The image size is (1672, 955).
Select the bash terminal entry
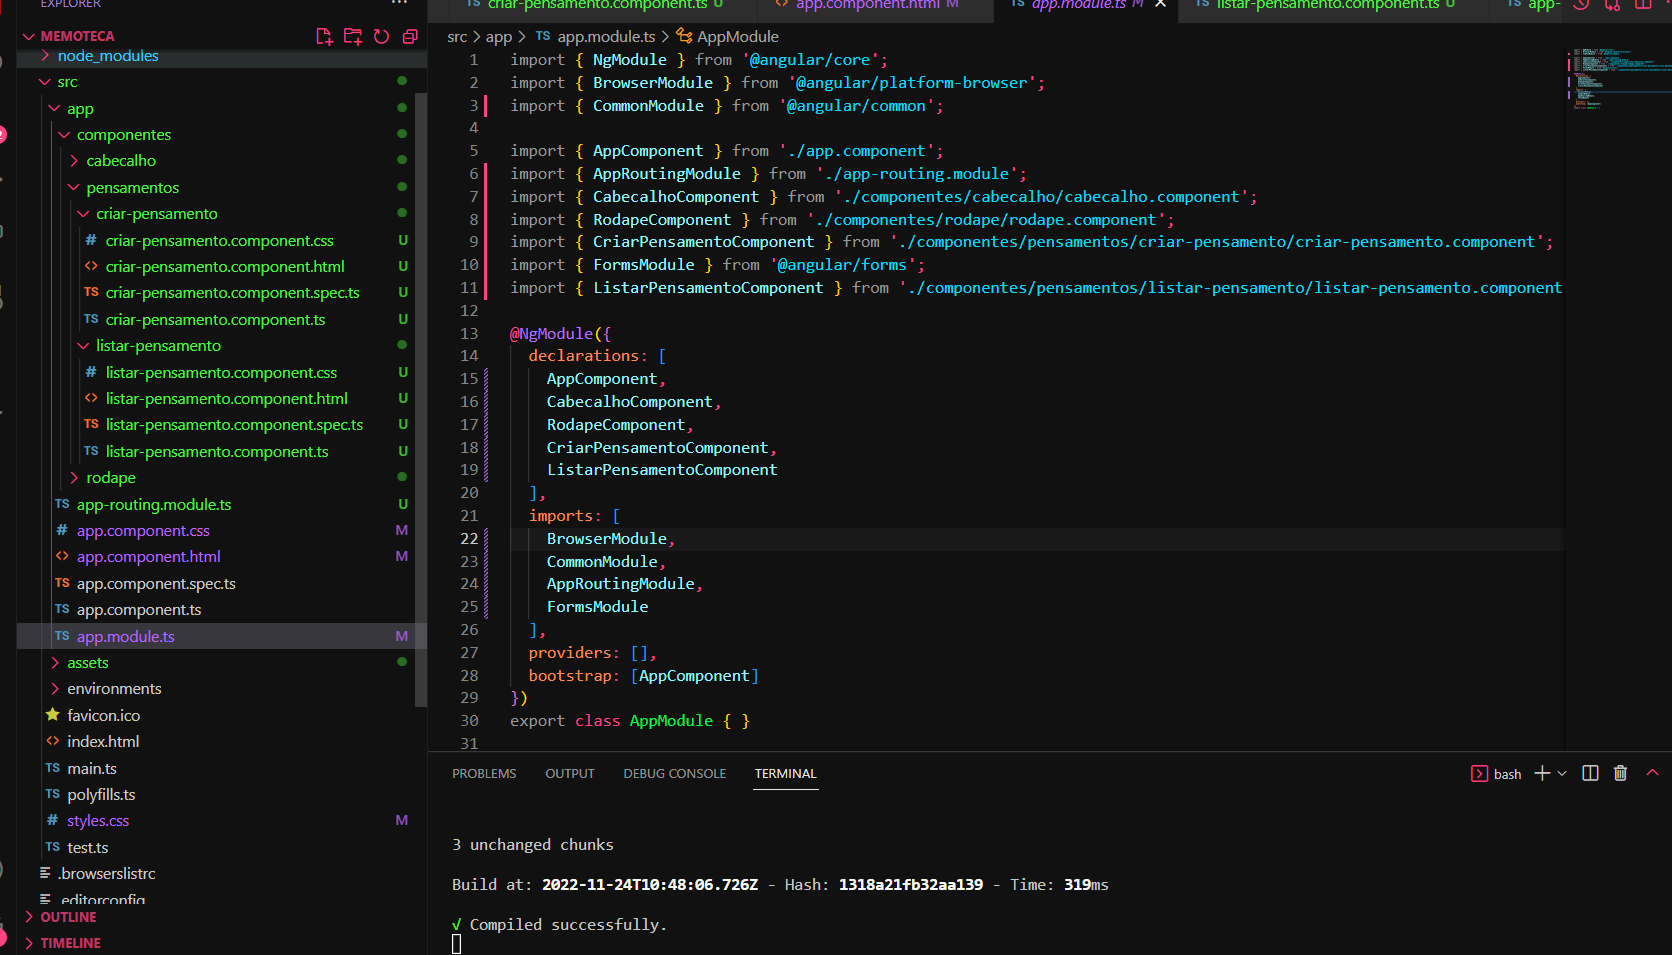(1496, 774)
